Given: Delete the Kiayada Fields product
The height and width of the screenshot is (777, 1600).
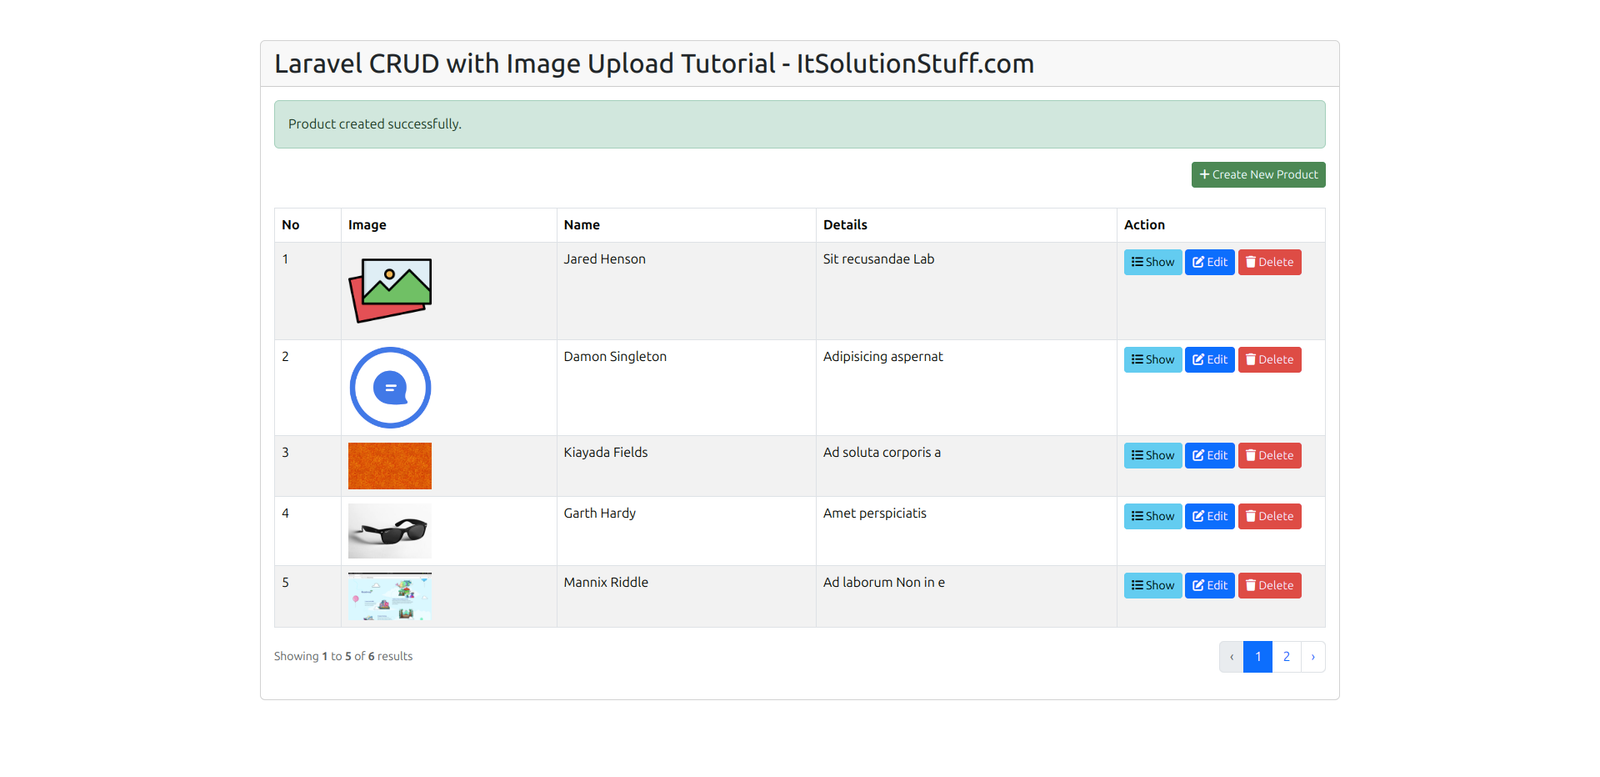Looking at the screenshot, I should [x=1269, y=456].
